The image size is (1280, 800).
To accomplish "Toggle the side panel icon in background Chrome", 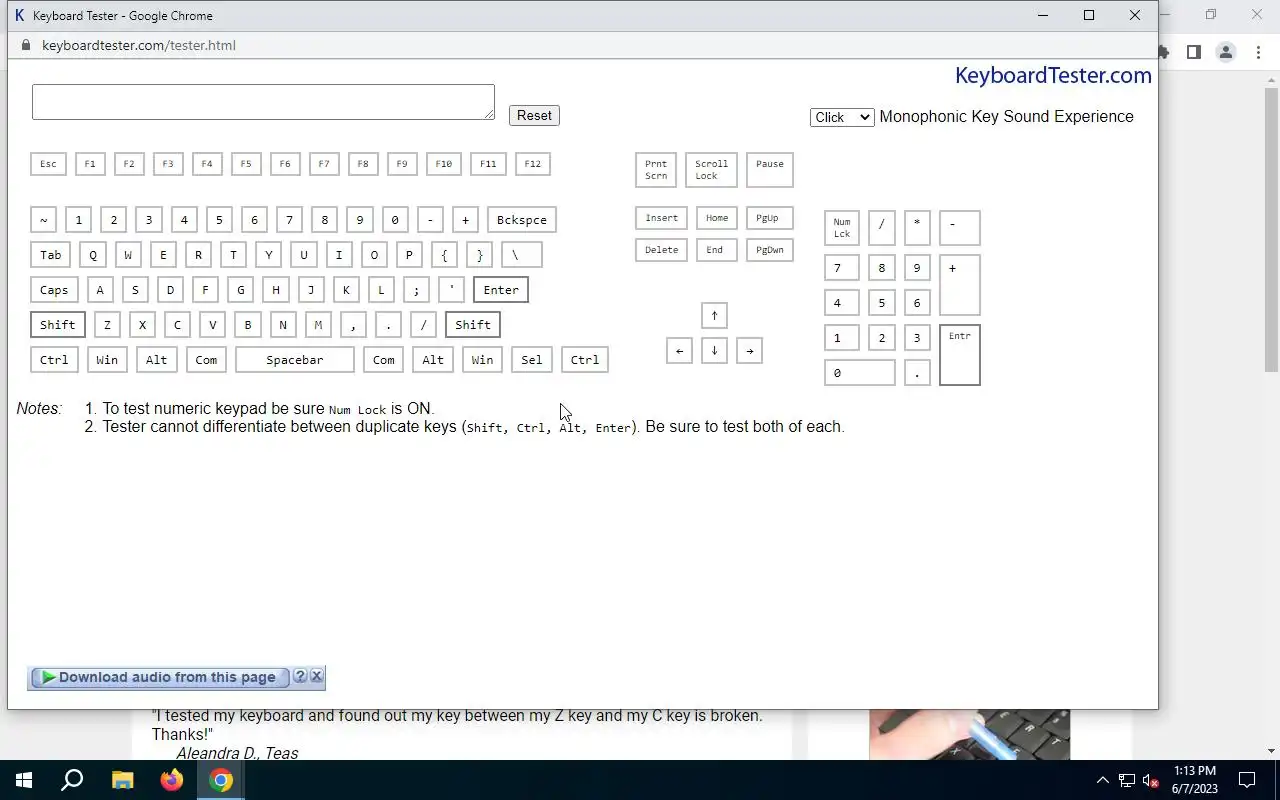I will click(1193, 52).
